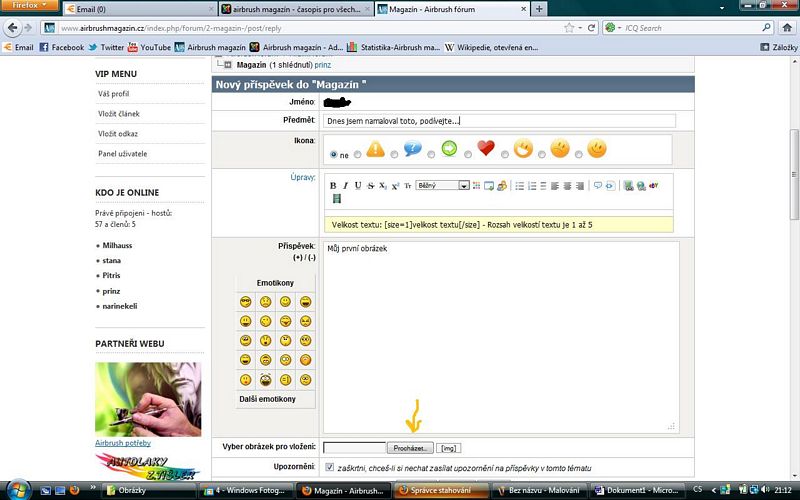Image resolution: width=800 pixels, height=500 pixels.
Task: Click the sunglasses emoticon in Emotikony grid
Action: click(245, 302)
